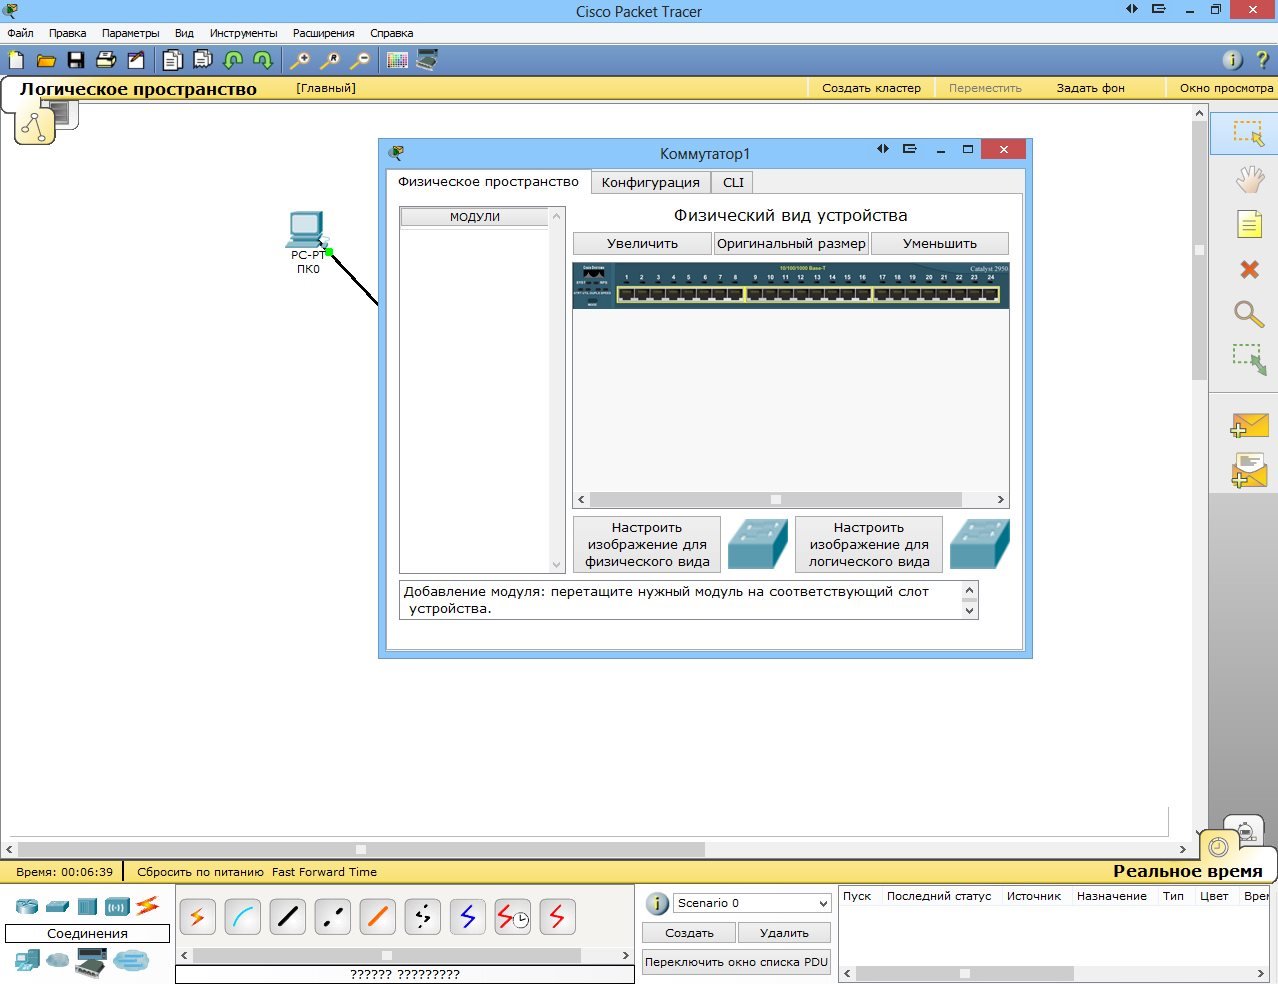Click Создать кластер in the workspace bar
1278x984 pixels.
coord(871,88)
